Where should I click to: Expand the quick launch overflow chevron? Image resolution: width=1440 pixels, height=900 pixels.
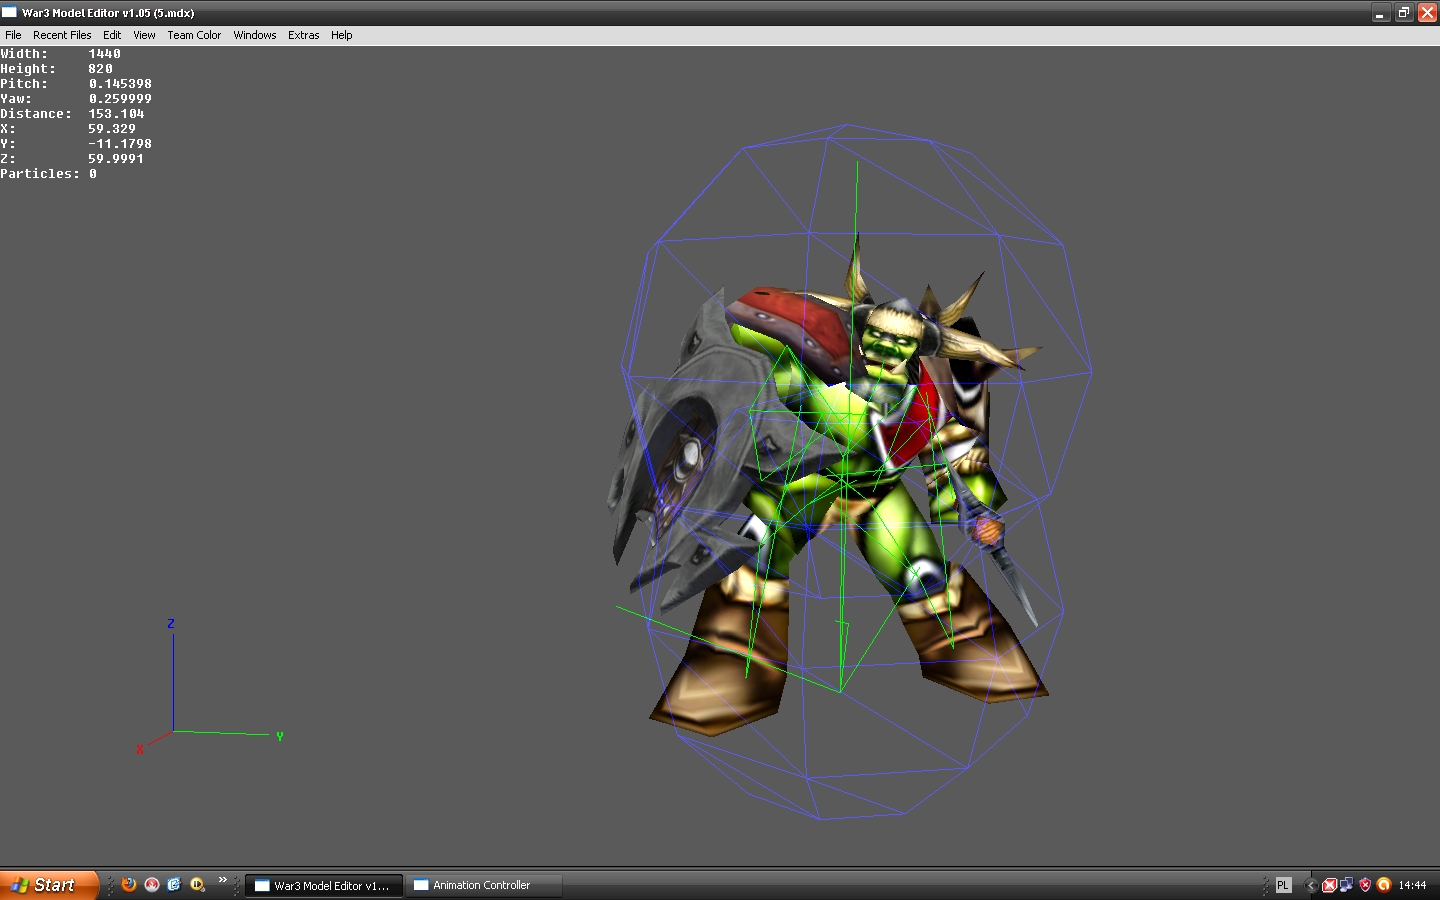click(222, 881)
